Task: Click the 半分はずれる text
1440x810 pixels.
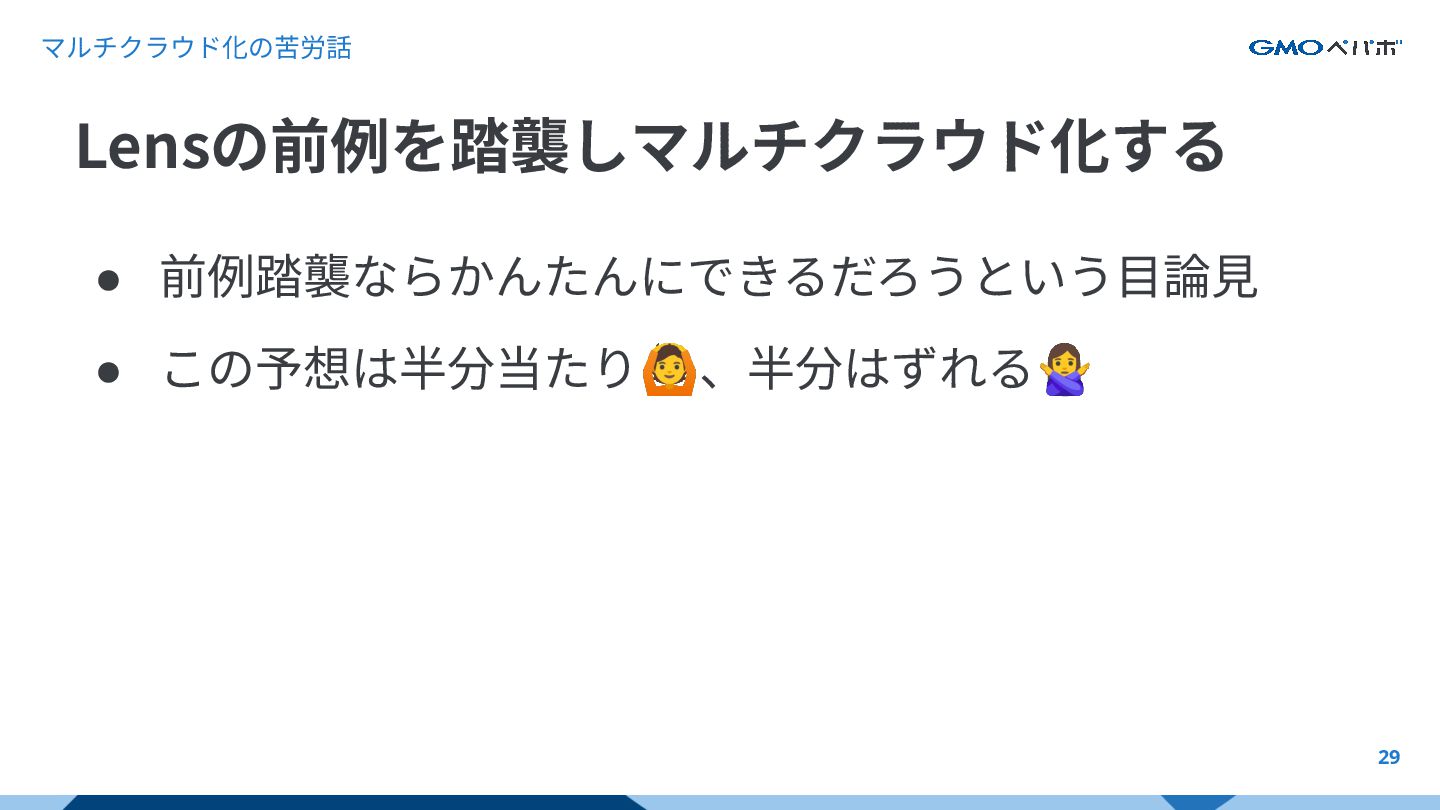Action: pyautogui.click(x=890, y=369)
